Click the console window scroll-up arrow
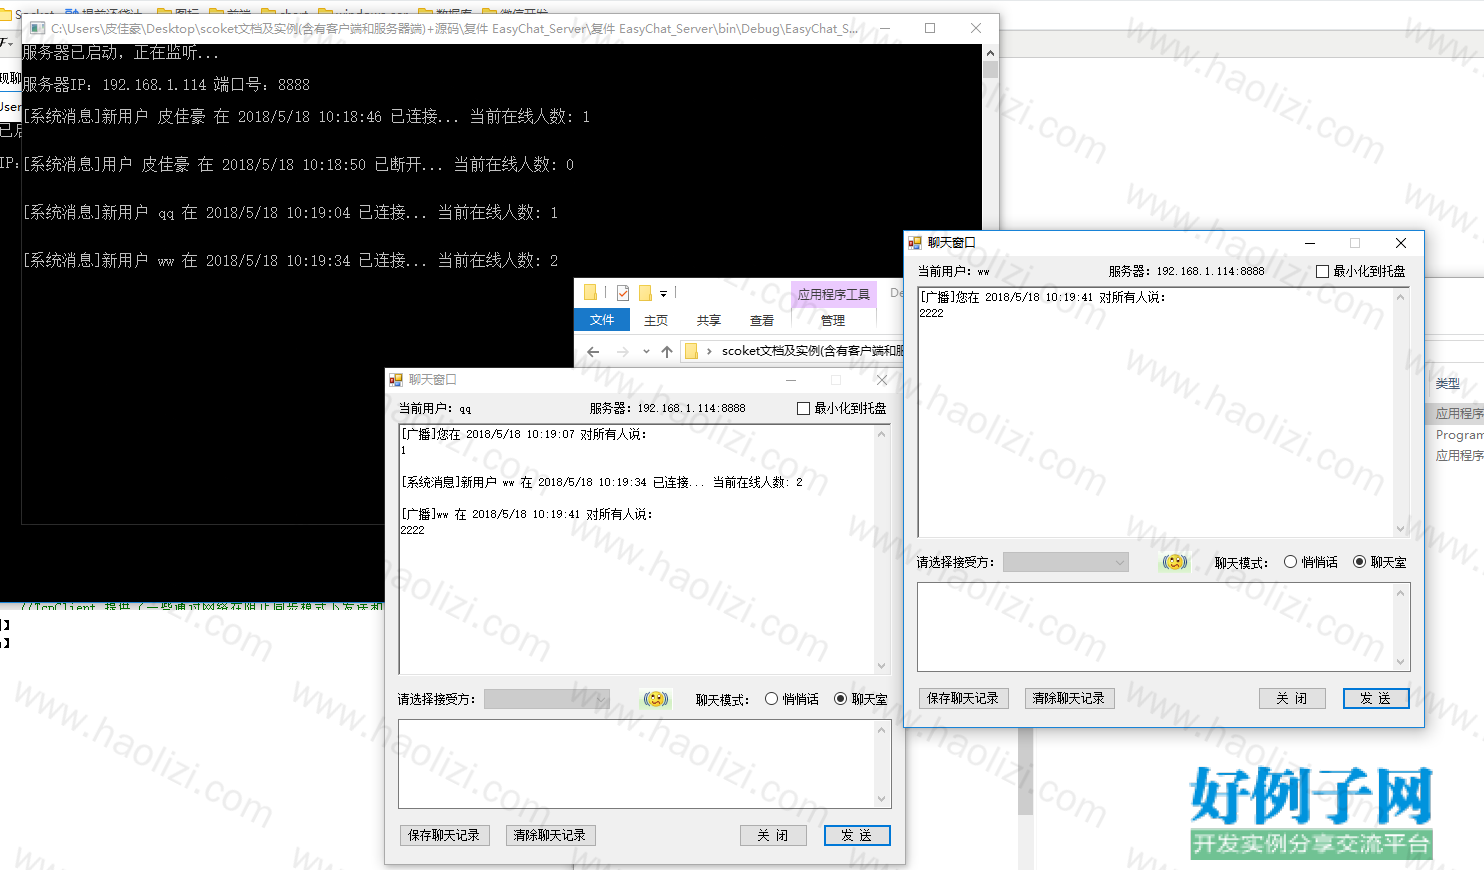The height and width of the screenshot is (870, 1484). click(x=990, y=53)
